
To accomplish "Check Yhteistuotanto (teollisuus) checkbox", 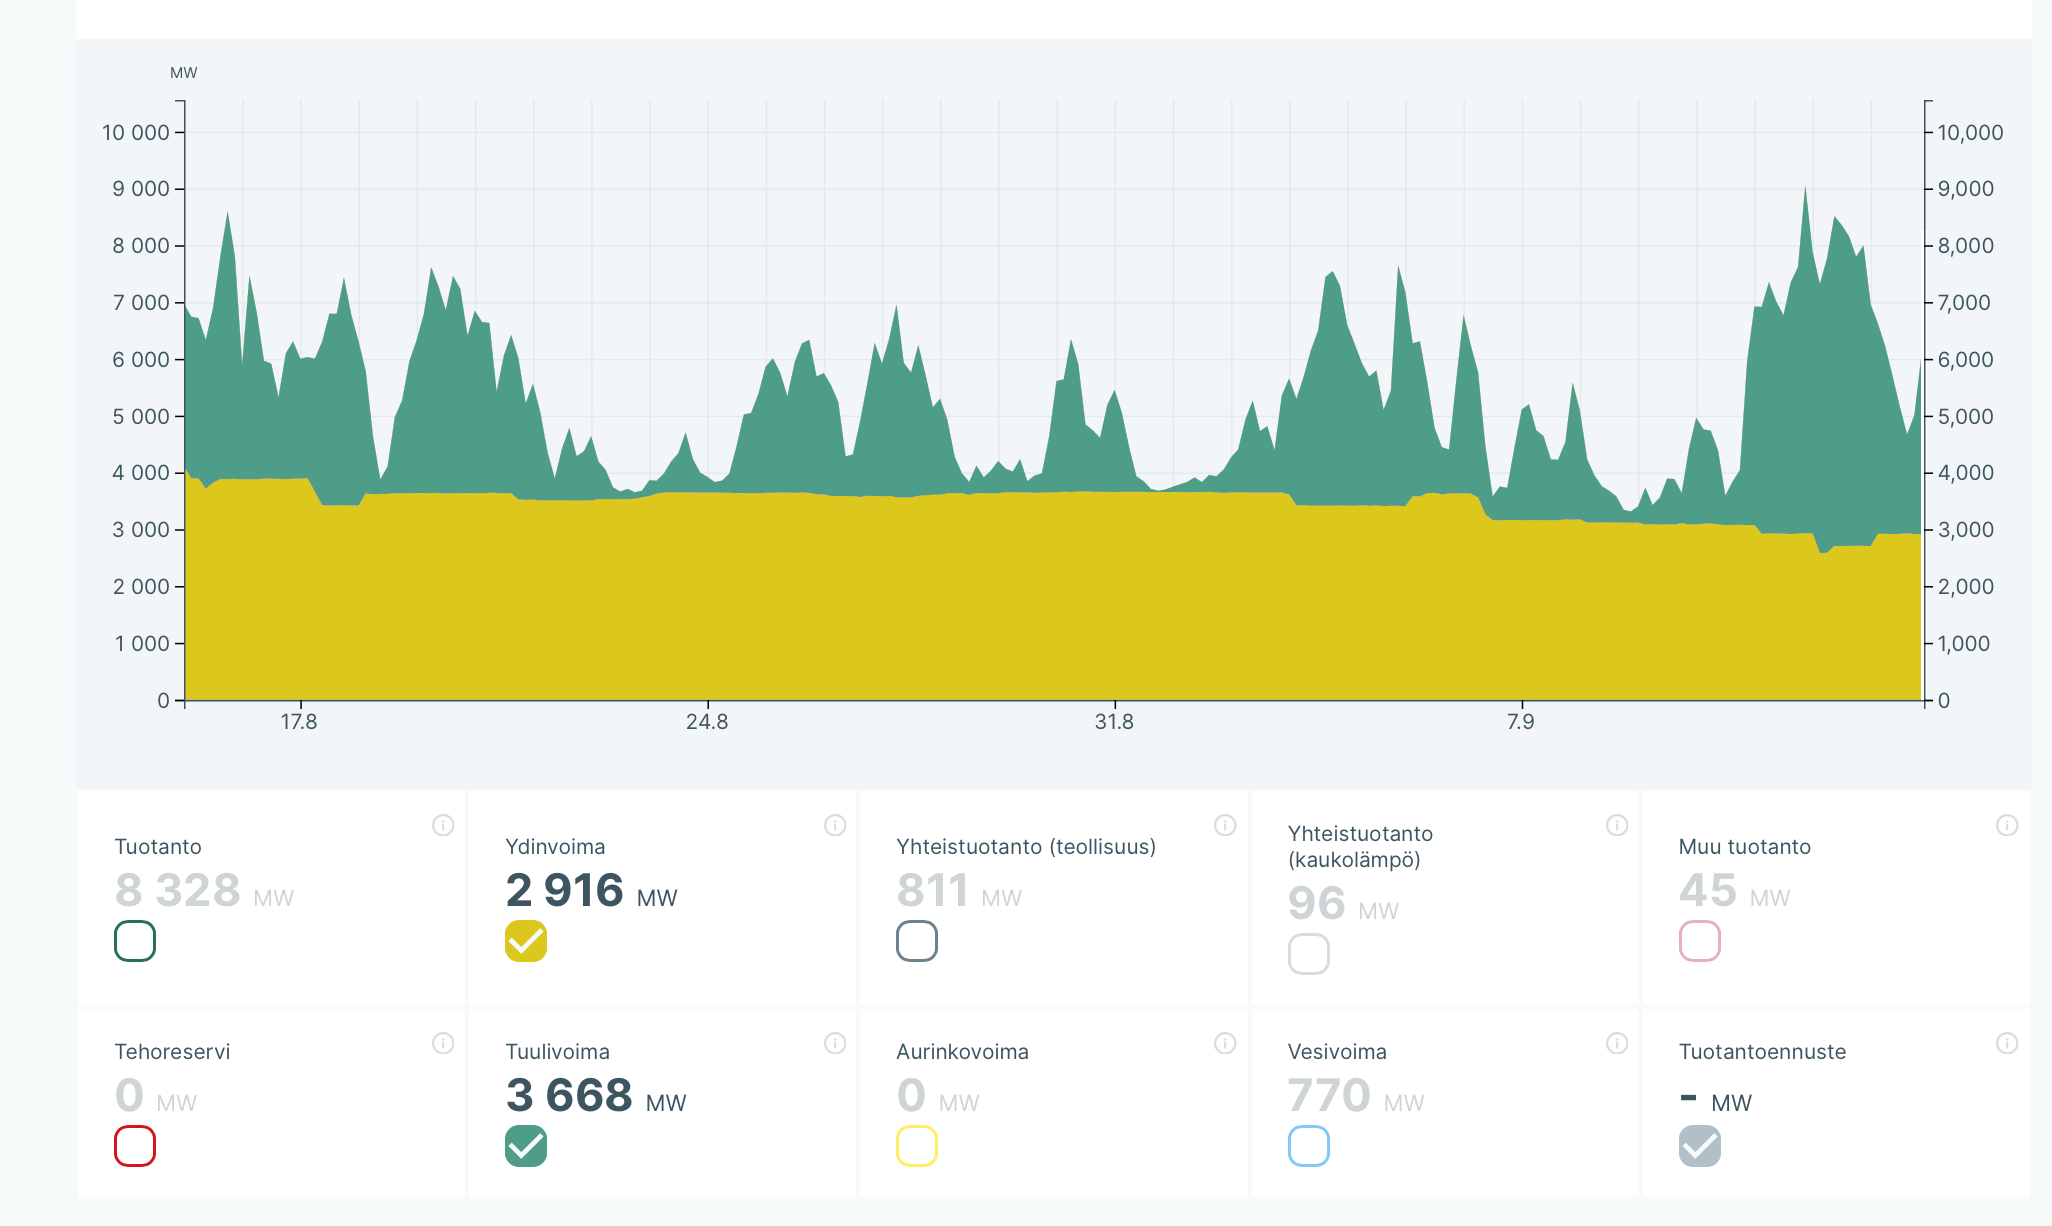I will point(917,941).
